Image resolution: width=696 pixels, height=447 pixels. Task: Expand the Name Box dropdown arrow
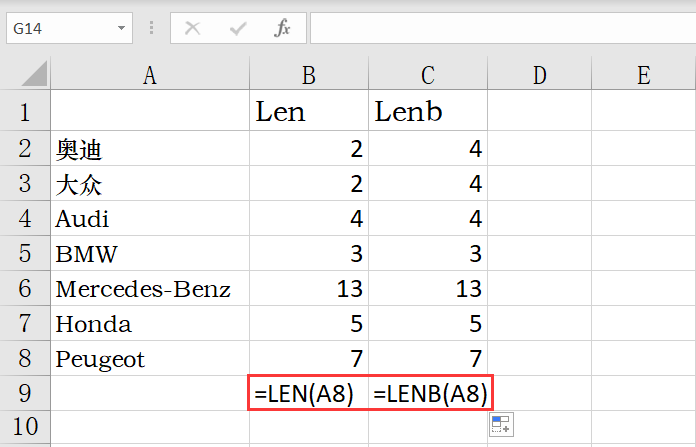point(121,28)
